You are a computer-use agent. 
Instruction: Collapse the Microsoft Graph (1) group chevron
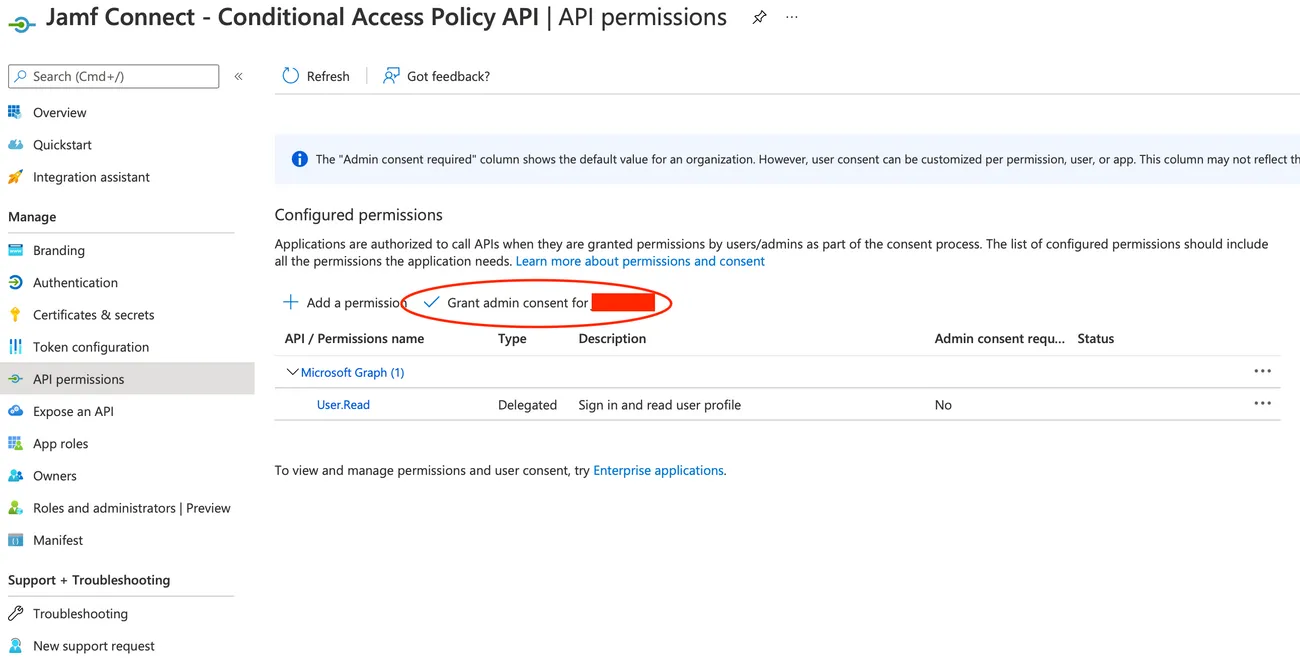click(292, 372)
